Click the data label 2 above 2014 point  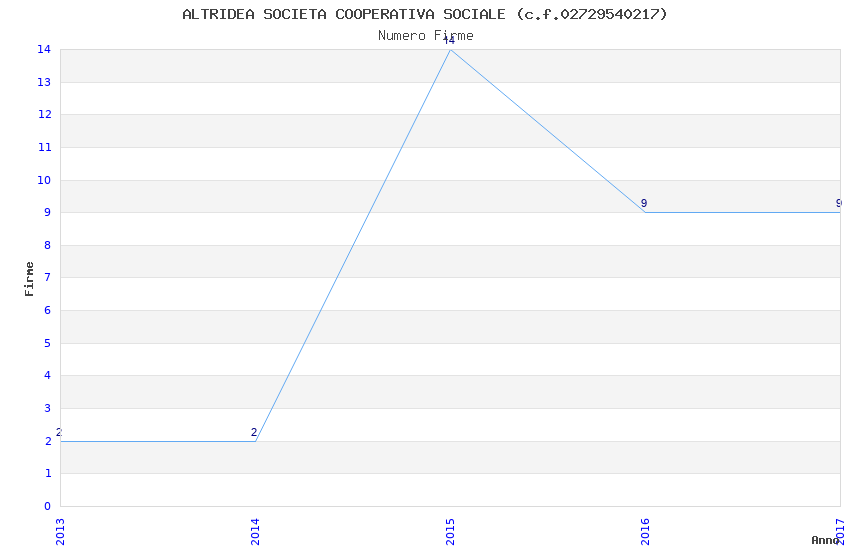click(x=254, y=432)
